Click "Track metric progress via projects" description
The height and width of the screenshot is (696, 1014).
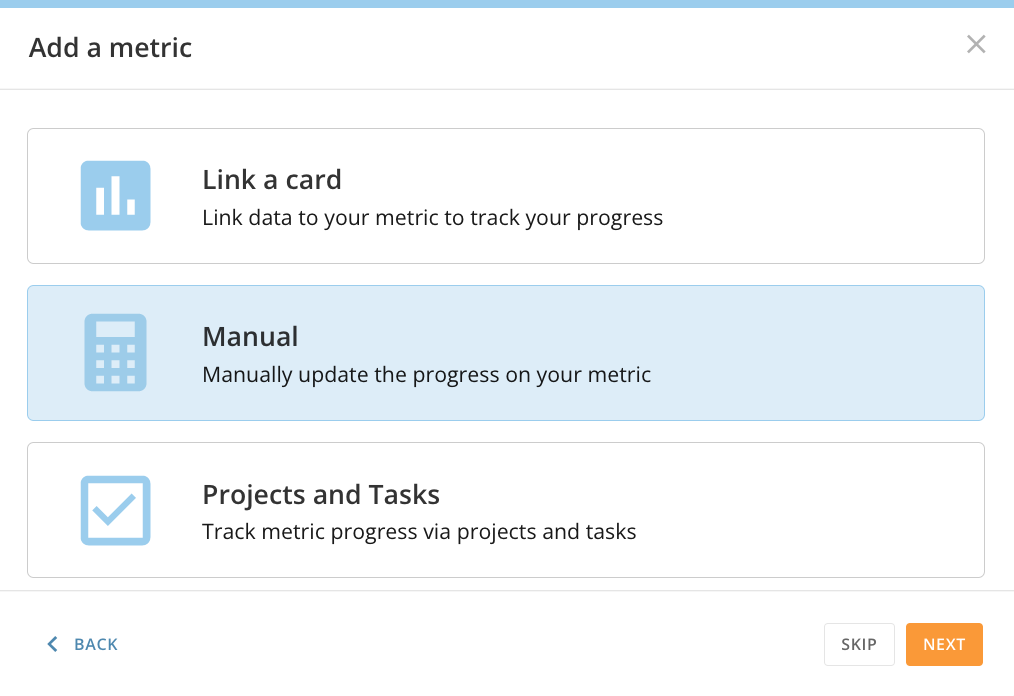coord(419,531)
